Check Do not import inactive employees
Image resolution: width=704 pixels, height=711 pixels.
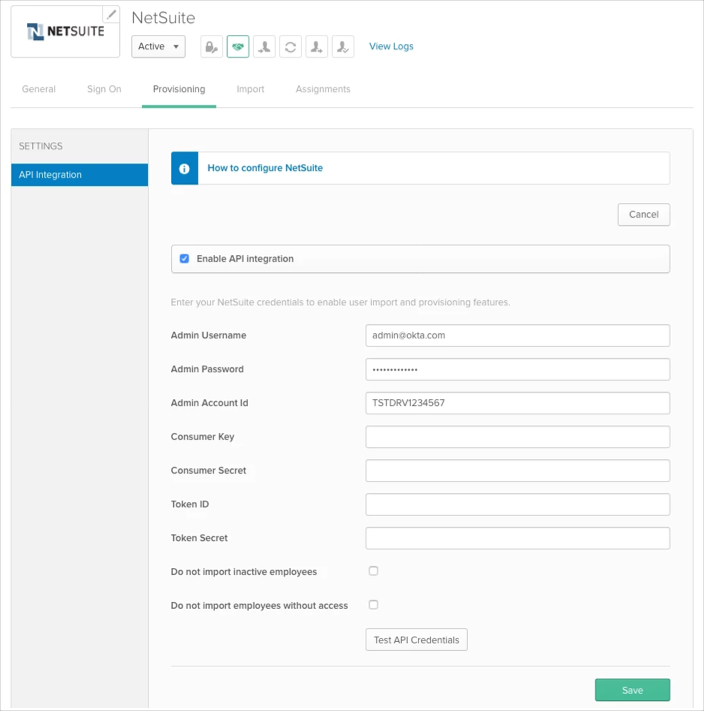pyautogui.click(x=373, y=571)
